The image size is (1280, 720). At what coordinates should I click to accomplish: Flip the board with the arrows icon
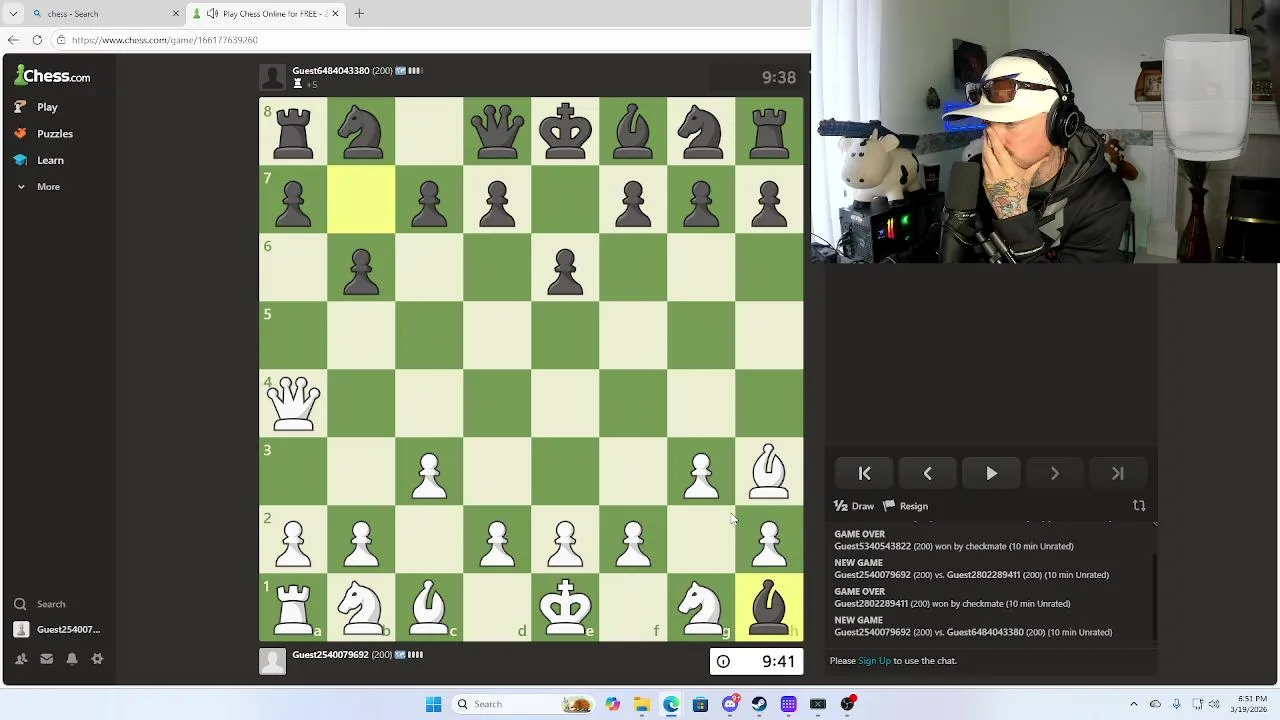(1139, 506)
